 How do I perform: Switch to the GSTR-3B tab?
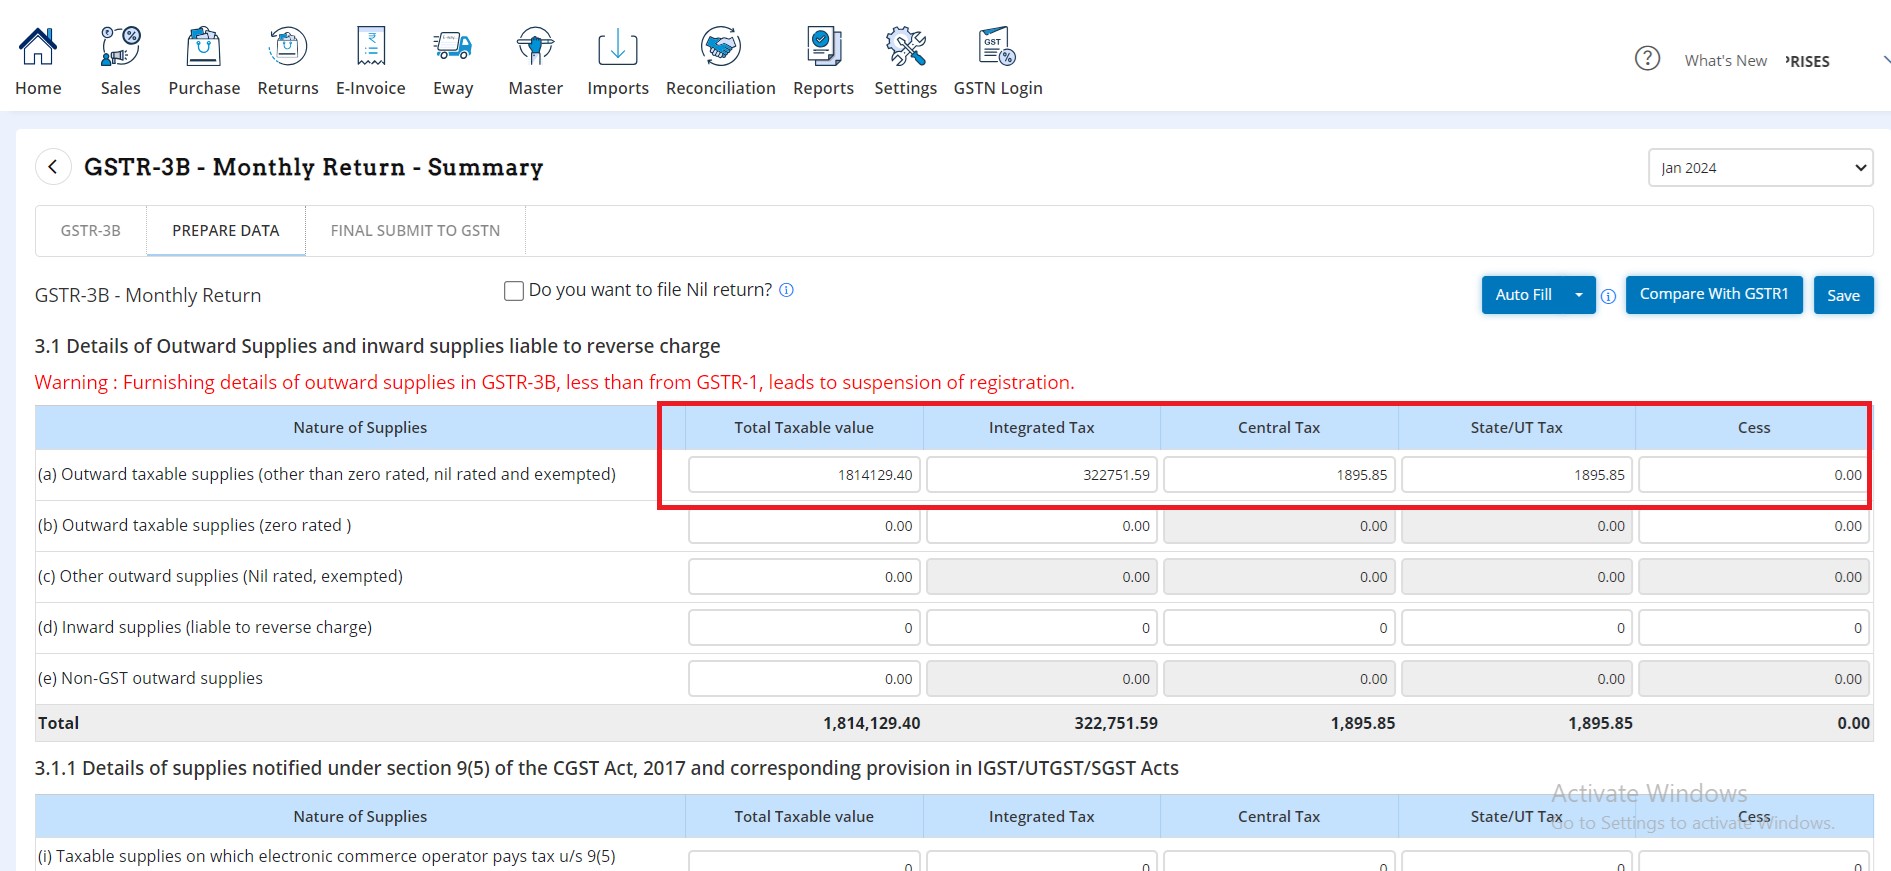tap(90, 231)
